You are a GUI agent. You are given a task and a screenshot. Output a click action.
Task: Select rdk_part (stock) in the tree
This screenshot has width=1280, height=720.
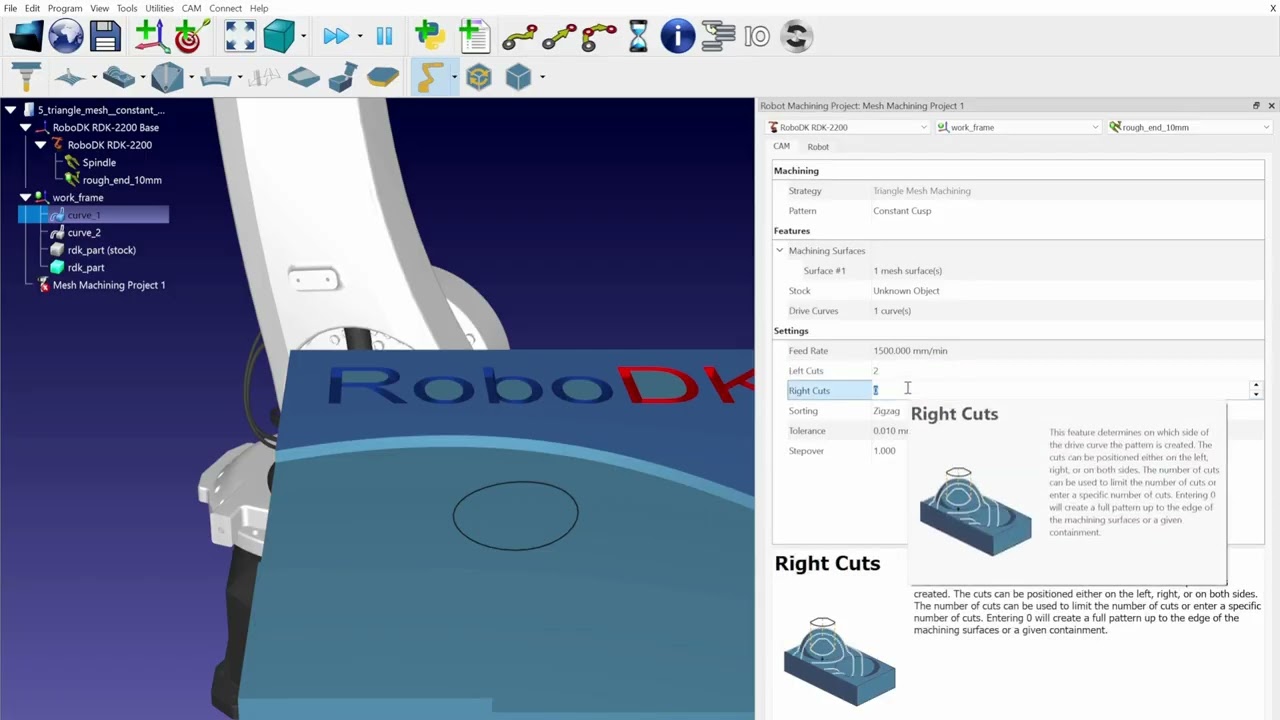point(101,250)
